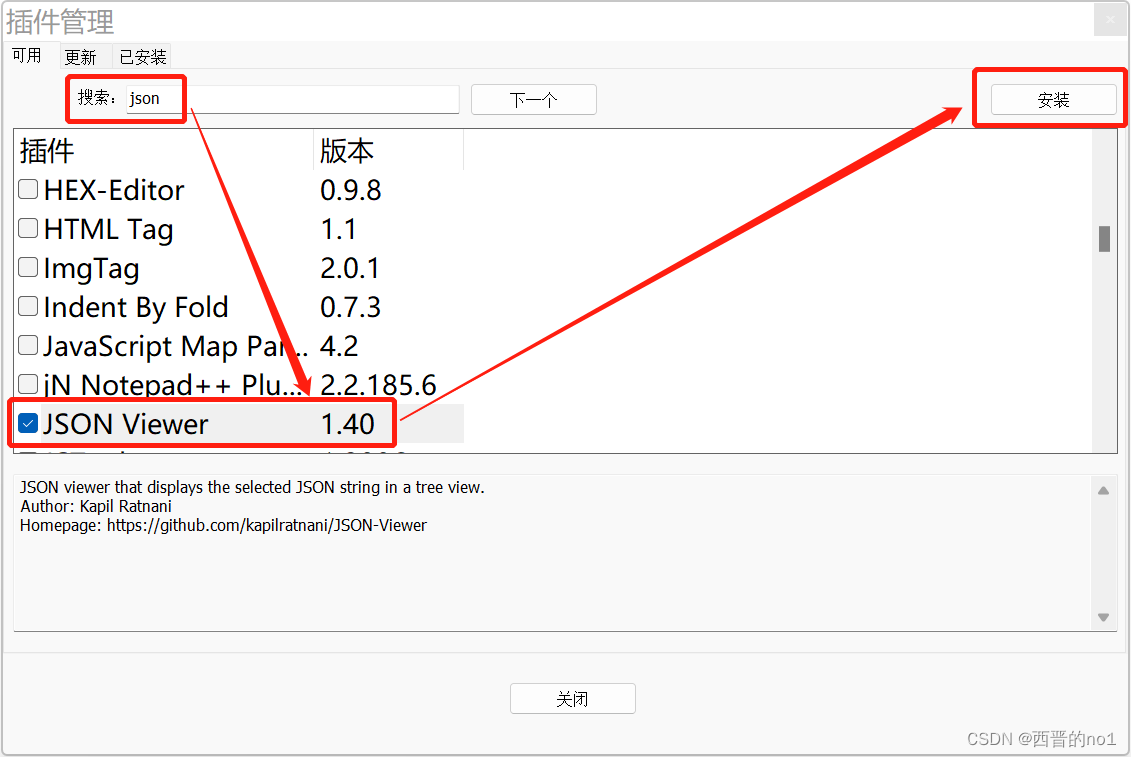Select the HTML Tag plugin name
The image size is (1131, 757).
108,229
